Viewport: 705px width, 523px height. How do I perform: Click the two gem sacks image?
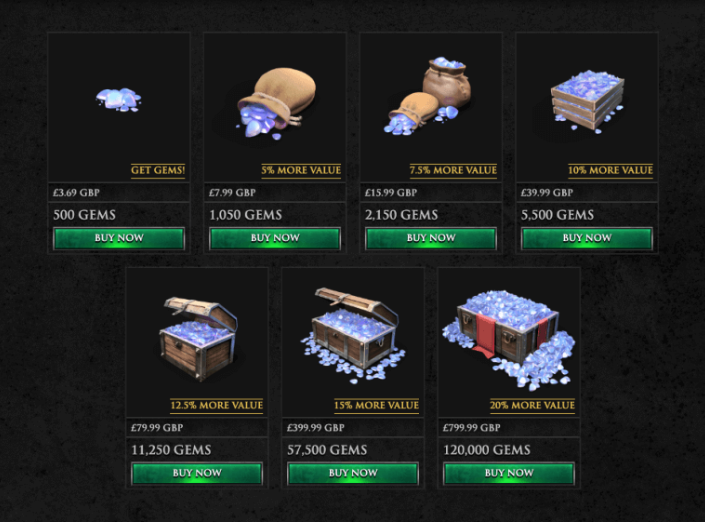tap(428, 96)
